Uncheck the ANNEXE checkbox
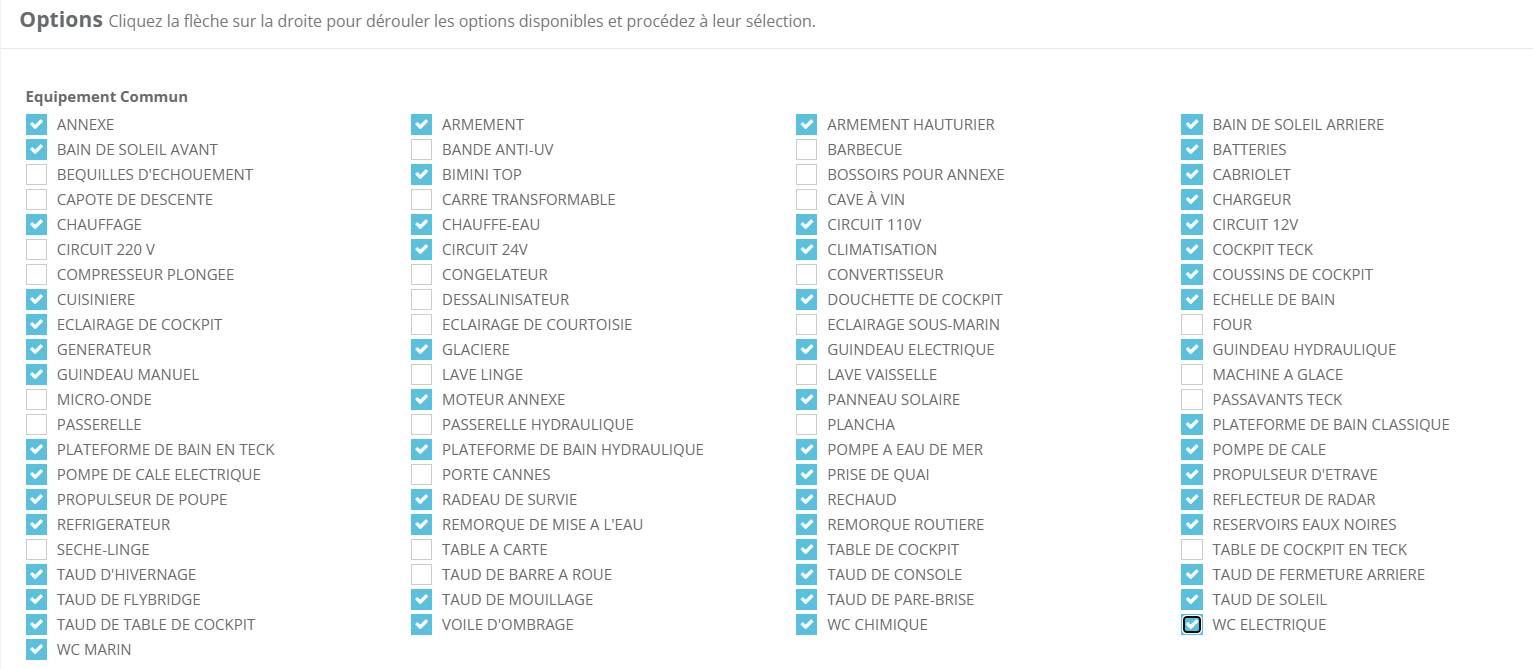This screenshot has width=1533, height=669. pos(37,125)
